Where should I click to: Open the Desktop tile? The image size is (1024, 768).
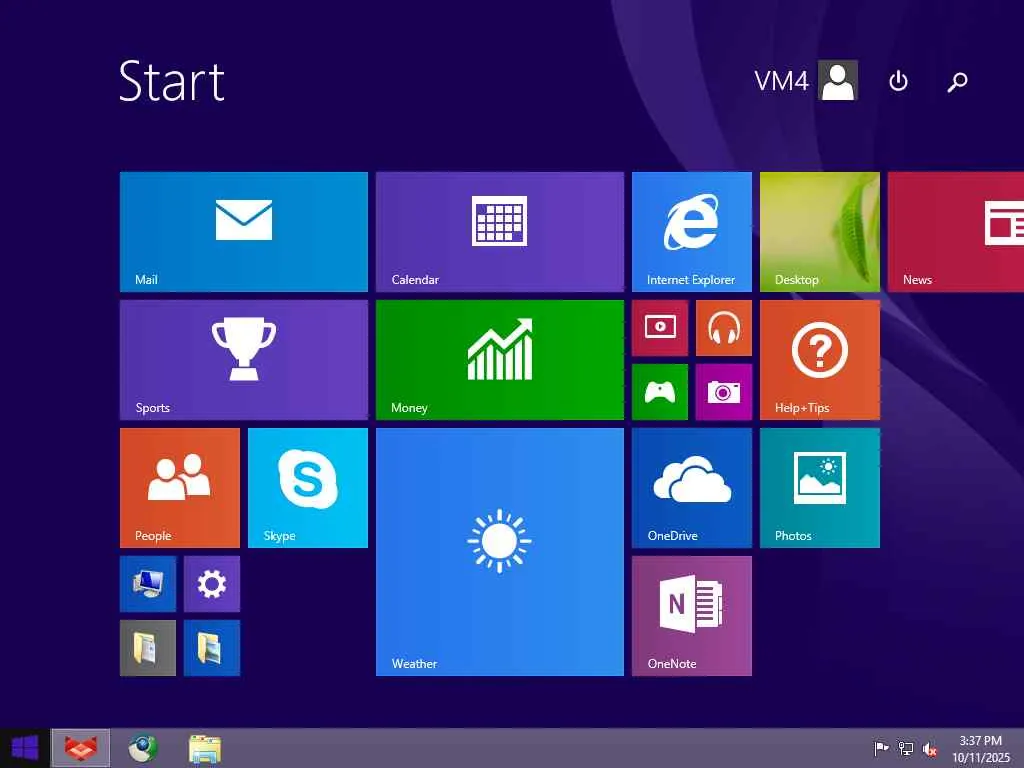(820, 232)
